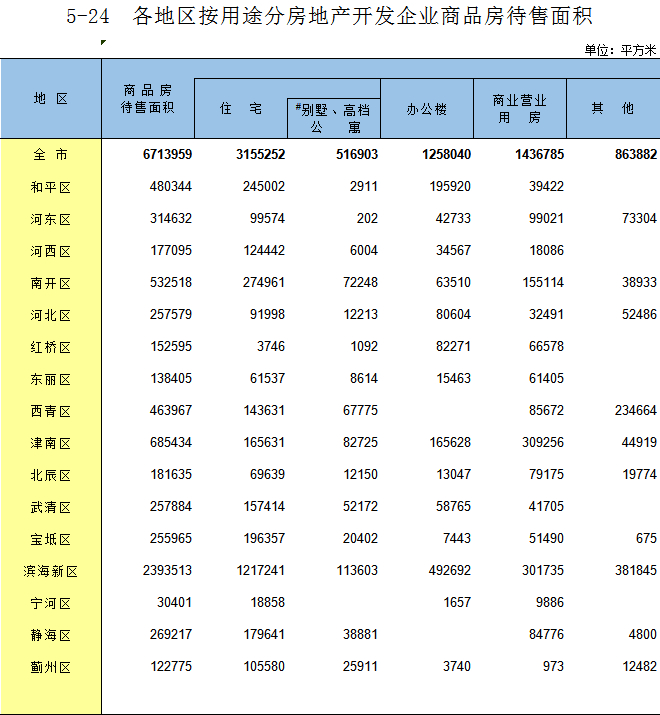The height and width of the screenshot is (715, 660).
Task: Select the 河西区 row label
Action: (x=51, y=251)
